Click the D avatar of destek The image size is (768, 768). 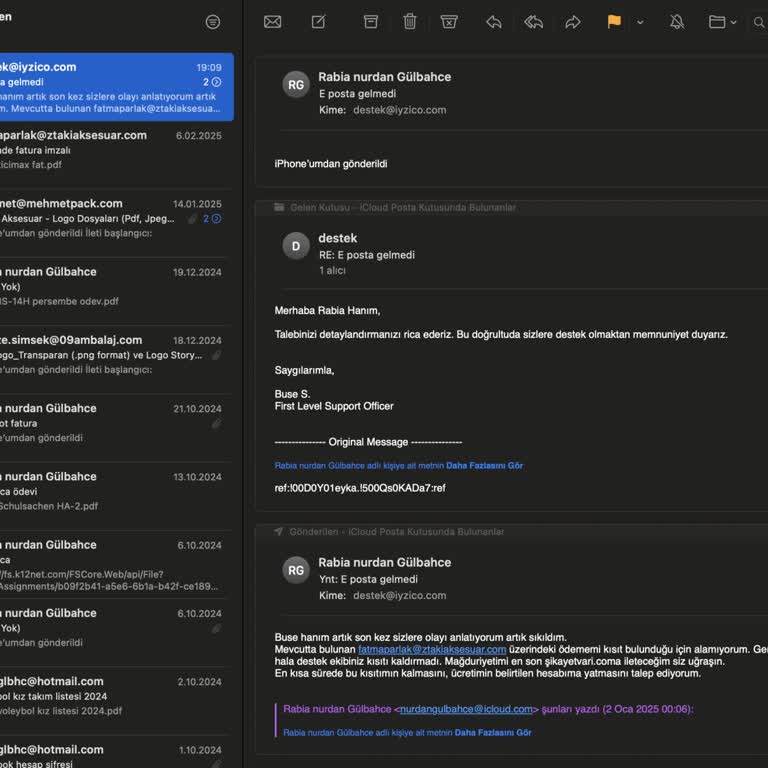click(296, 246)
